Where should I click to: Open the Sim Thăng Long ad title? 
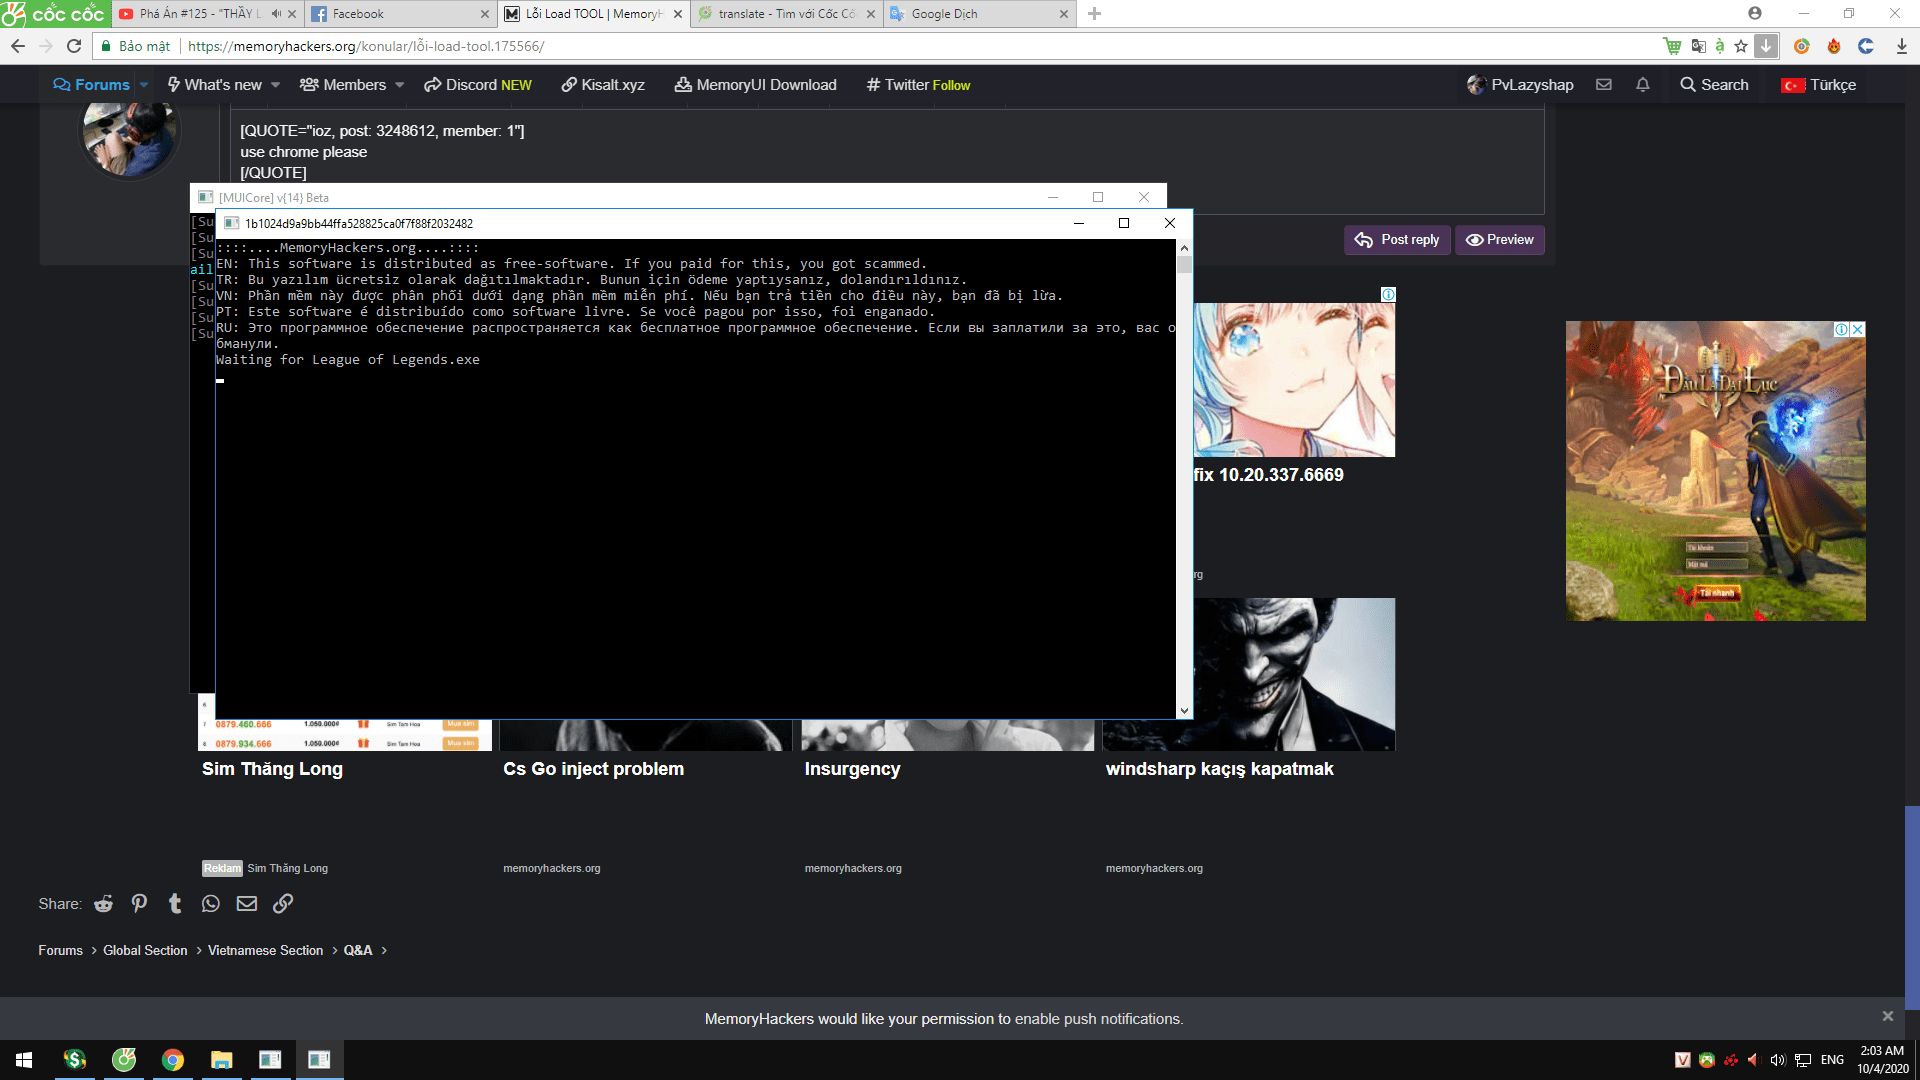tap(272, 769)
